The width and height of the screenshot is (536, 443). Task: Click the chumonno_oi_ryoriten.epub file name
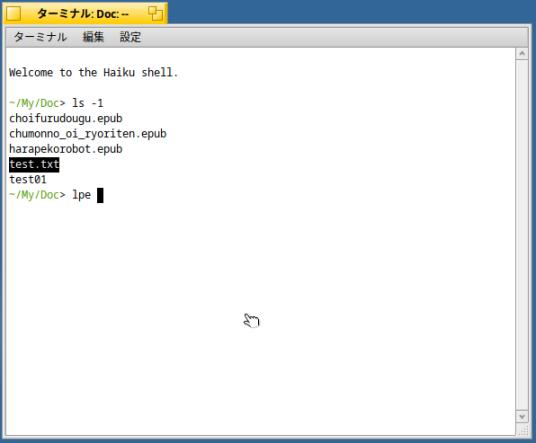[88, 134]
